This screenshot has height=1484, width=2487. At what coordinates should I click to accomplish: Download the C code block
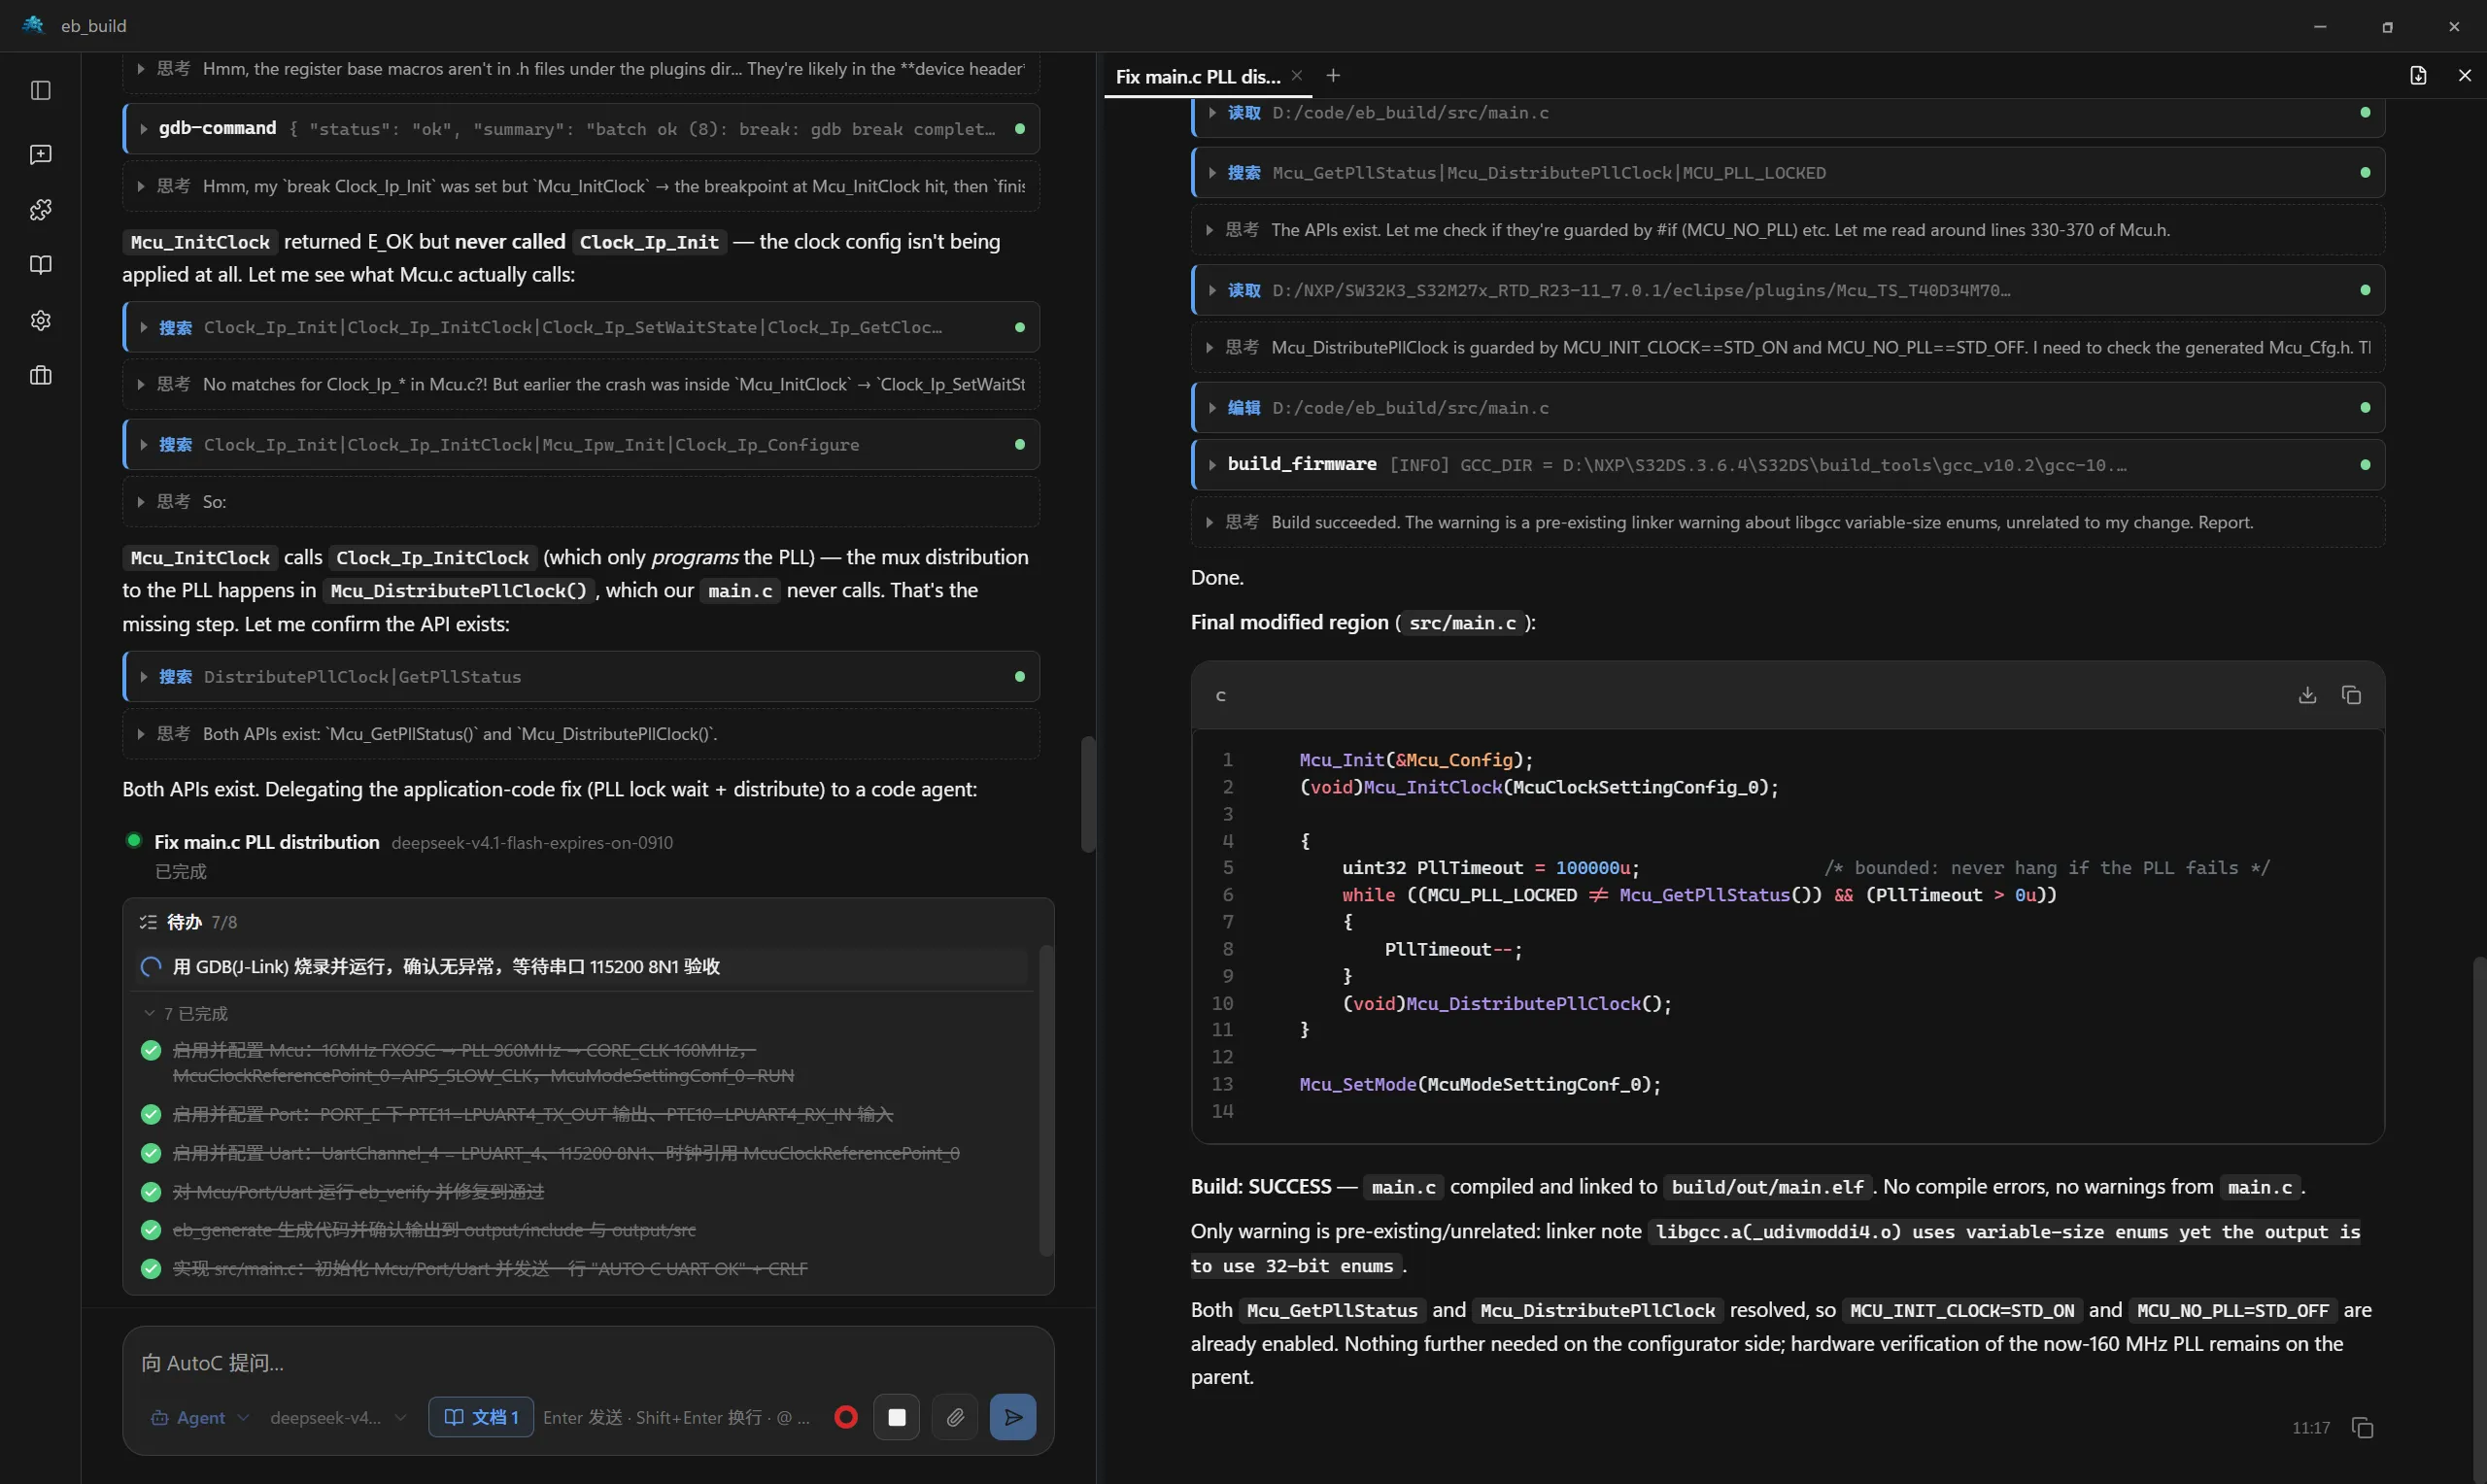coord(2307,695)
